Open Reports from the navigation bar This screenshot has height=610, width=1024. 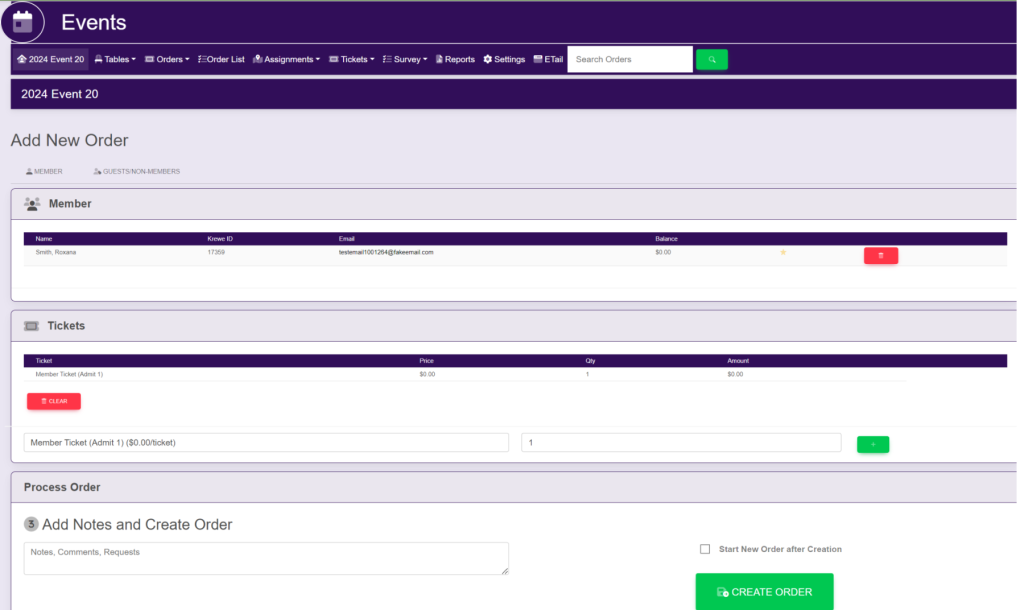[455, 60]
